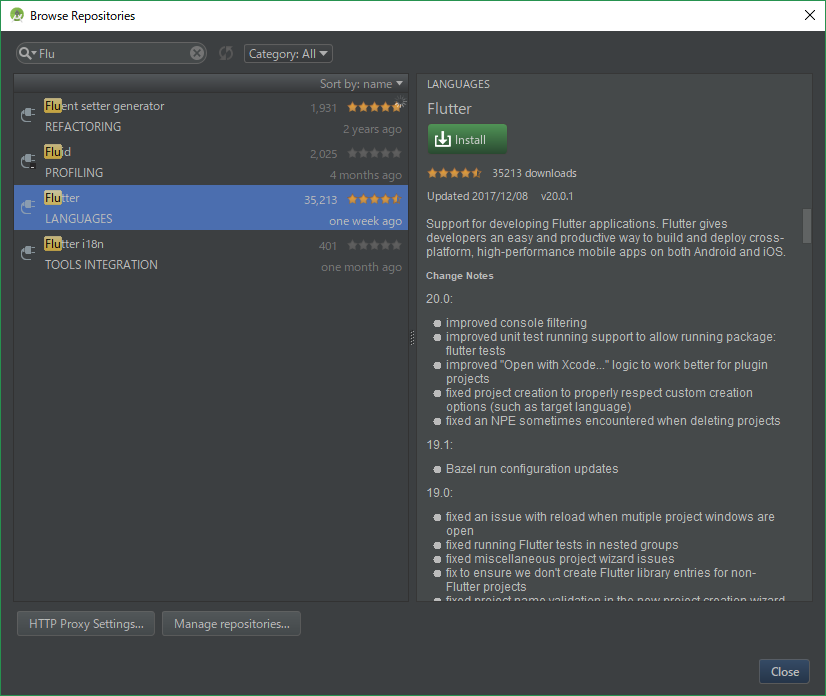Clear the search field text

tap(196, 53)
